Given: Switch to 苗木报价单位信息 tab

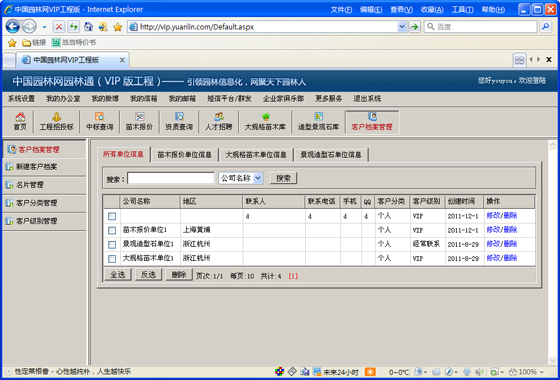Looking at the screenshot, I should click(x=185, y=155).
